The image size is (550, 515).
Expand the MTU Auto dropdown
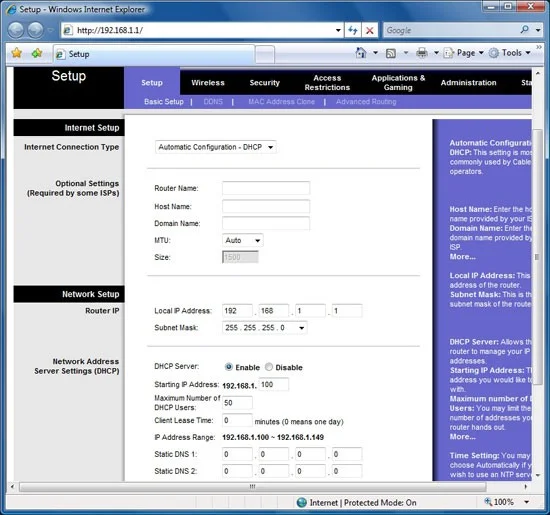click(x=242, y=240)
